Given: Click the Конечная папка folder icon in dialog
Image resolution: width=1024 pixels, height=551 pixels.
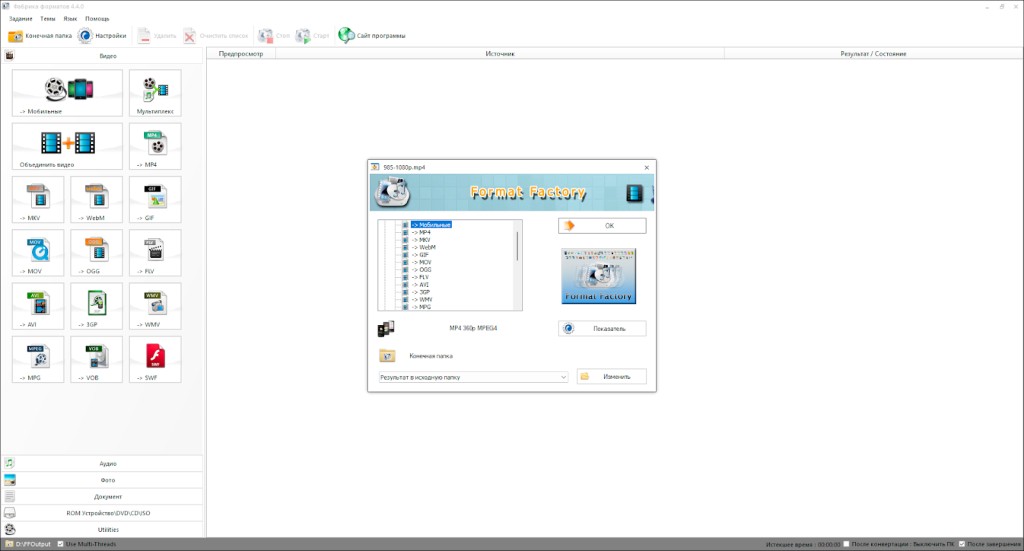Looking at the screenshot, I should coord(387,356).
